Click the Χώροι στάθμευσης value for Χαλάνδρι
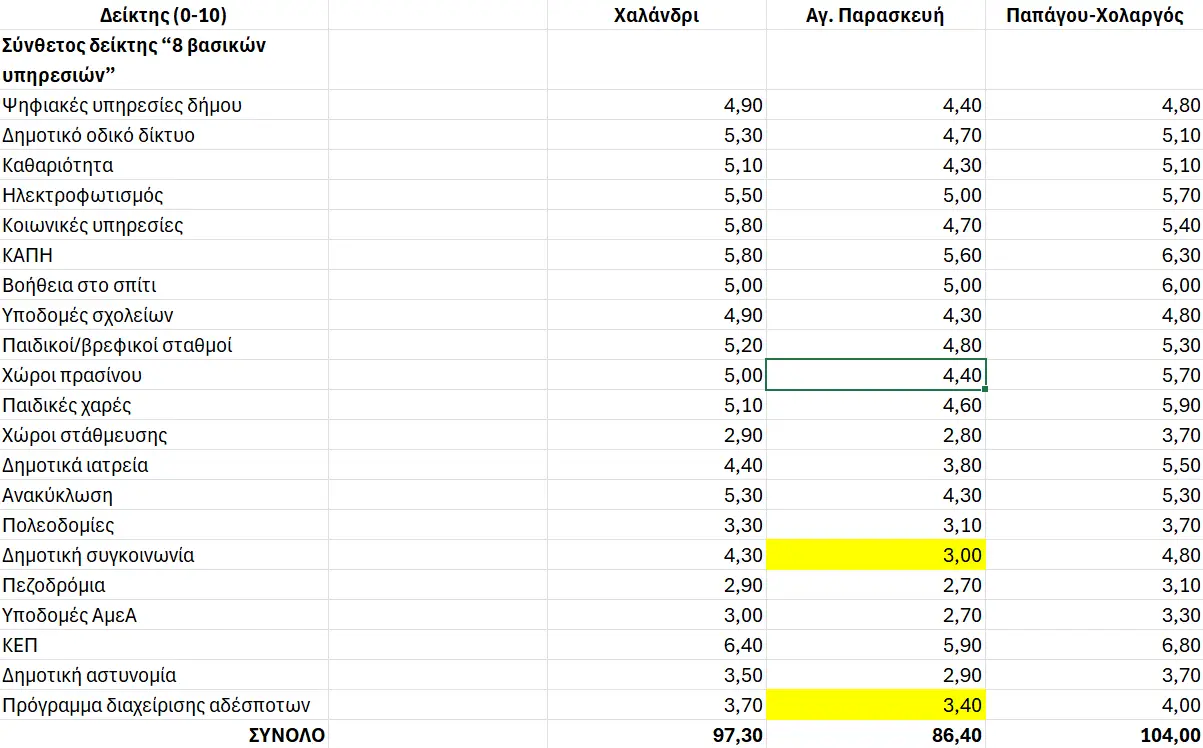Image resolution: width=1203 pixels, height=748 pixels. [656, 435]
